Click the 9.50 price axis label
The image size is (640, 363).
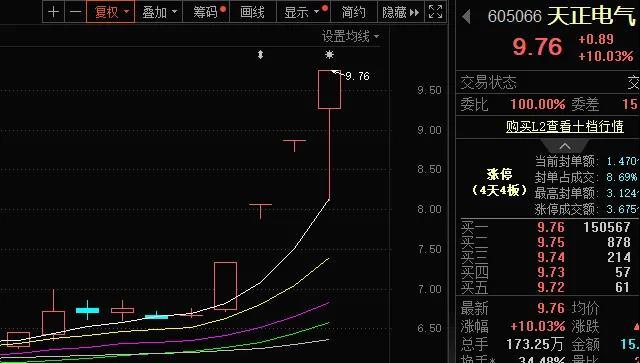(429, 90)
